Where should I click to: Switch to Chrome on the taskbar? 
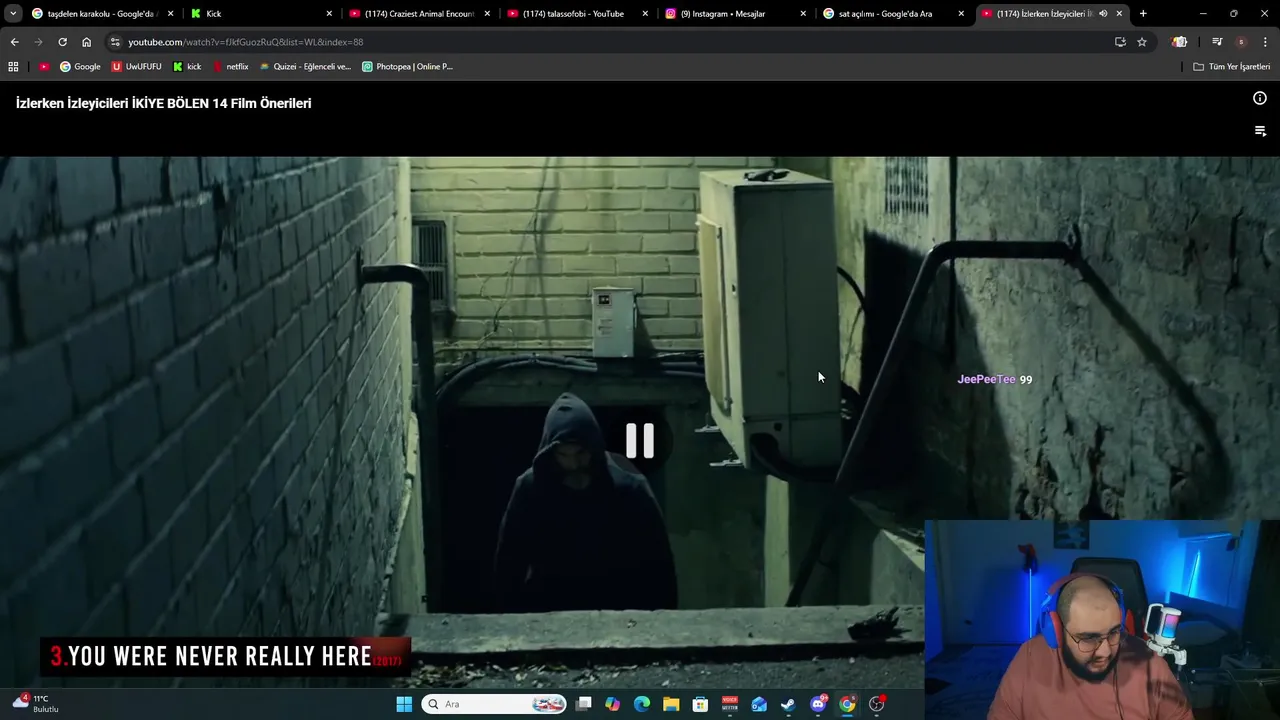[847, 704]
